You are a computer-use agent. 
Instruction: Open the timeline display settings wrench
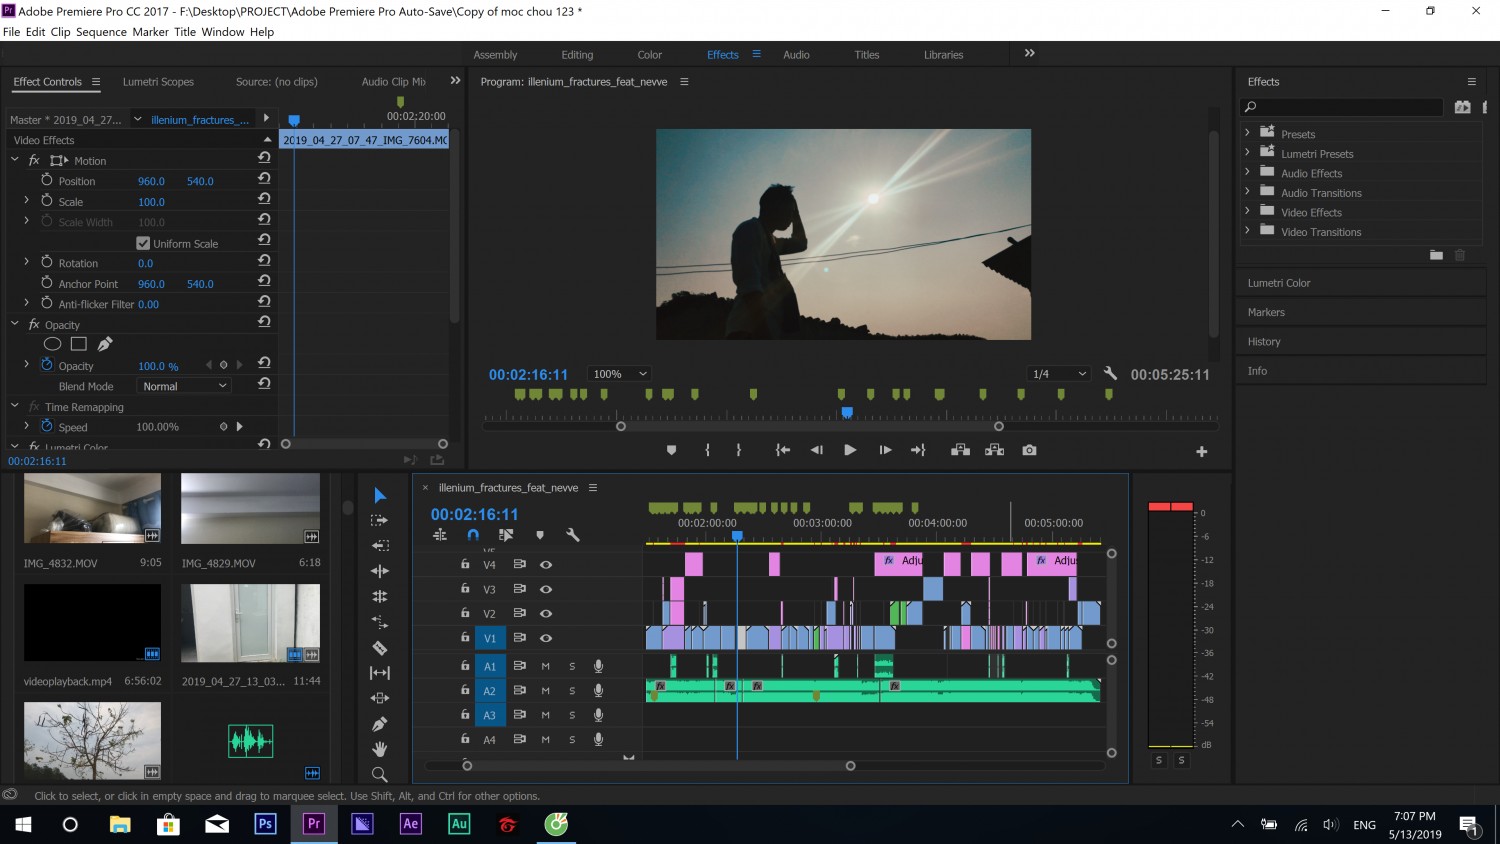point(573,535)
